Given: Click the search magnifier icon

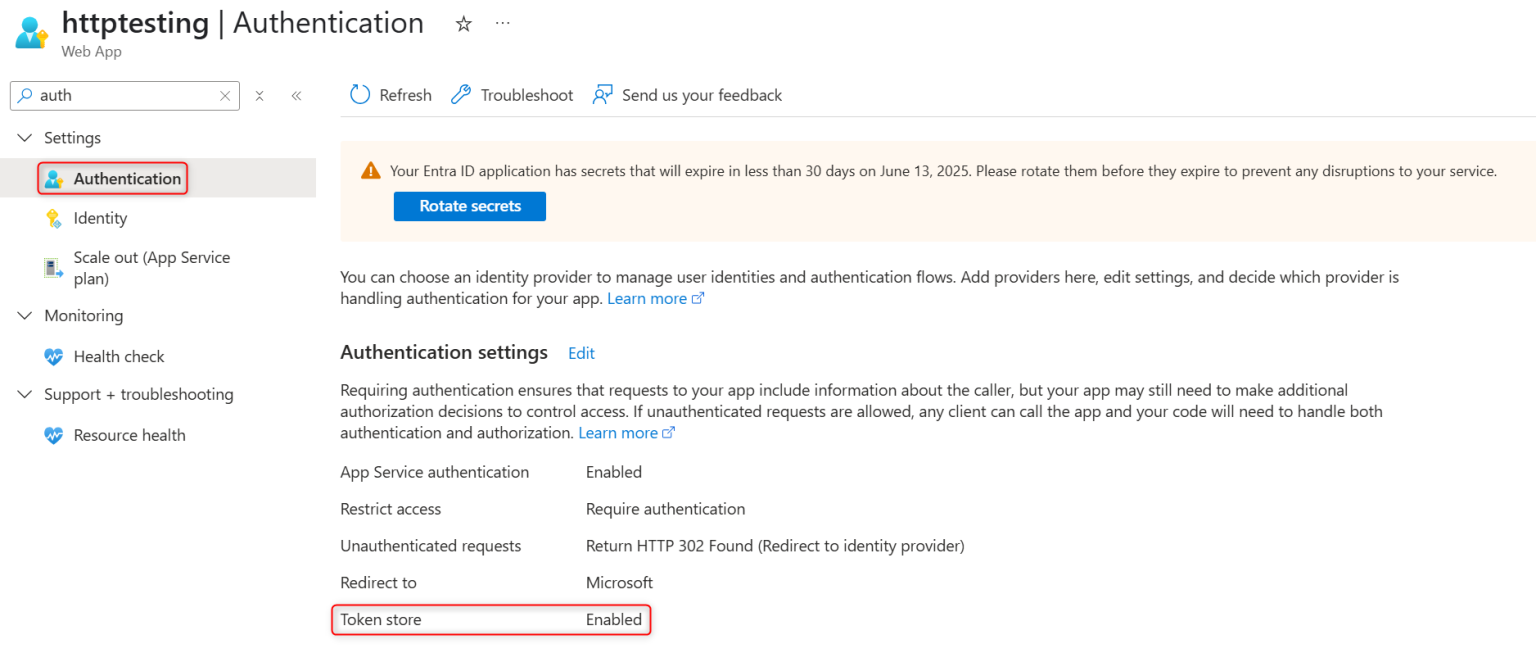Looking at the screenshot, I should click(25, 95).
